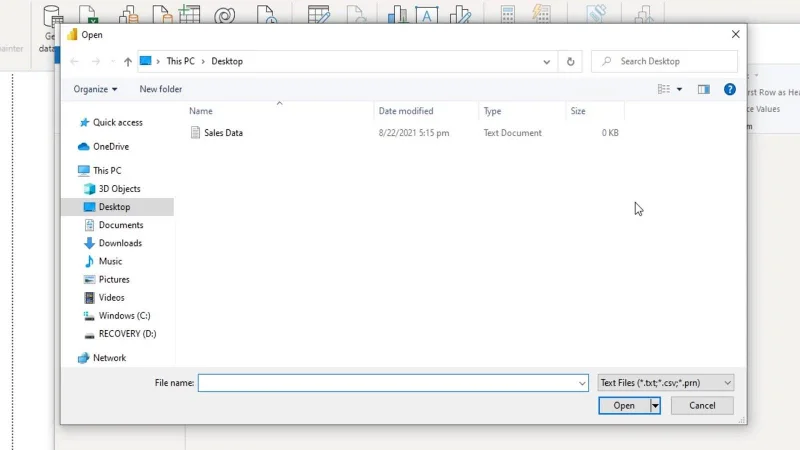Select the Power BI icon in dialog title
Image resolution: width=800 pixels, height=450 pixels.
(72, 35)
